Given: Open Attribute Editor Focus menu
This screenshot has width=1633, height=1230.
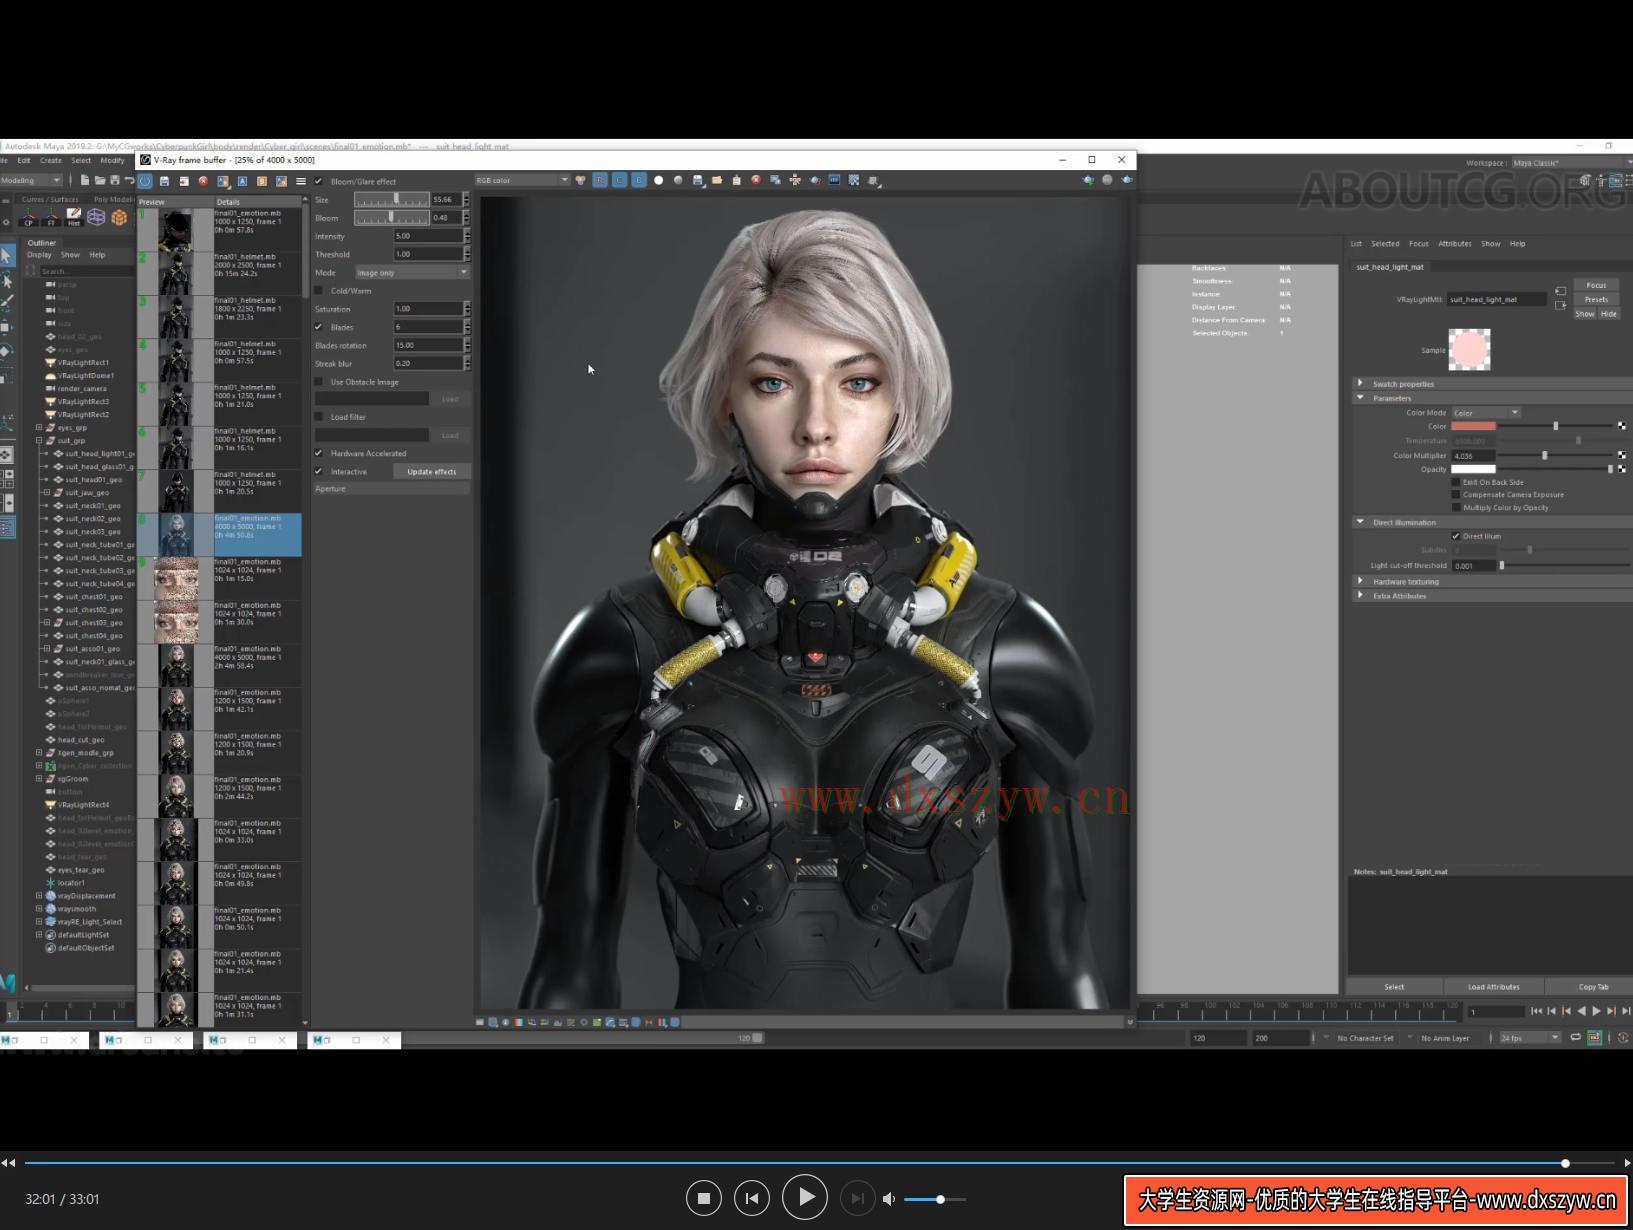Looking at the screenshot, I should (x=1419, y=244).
